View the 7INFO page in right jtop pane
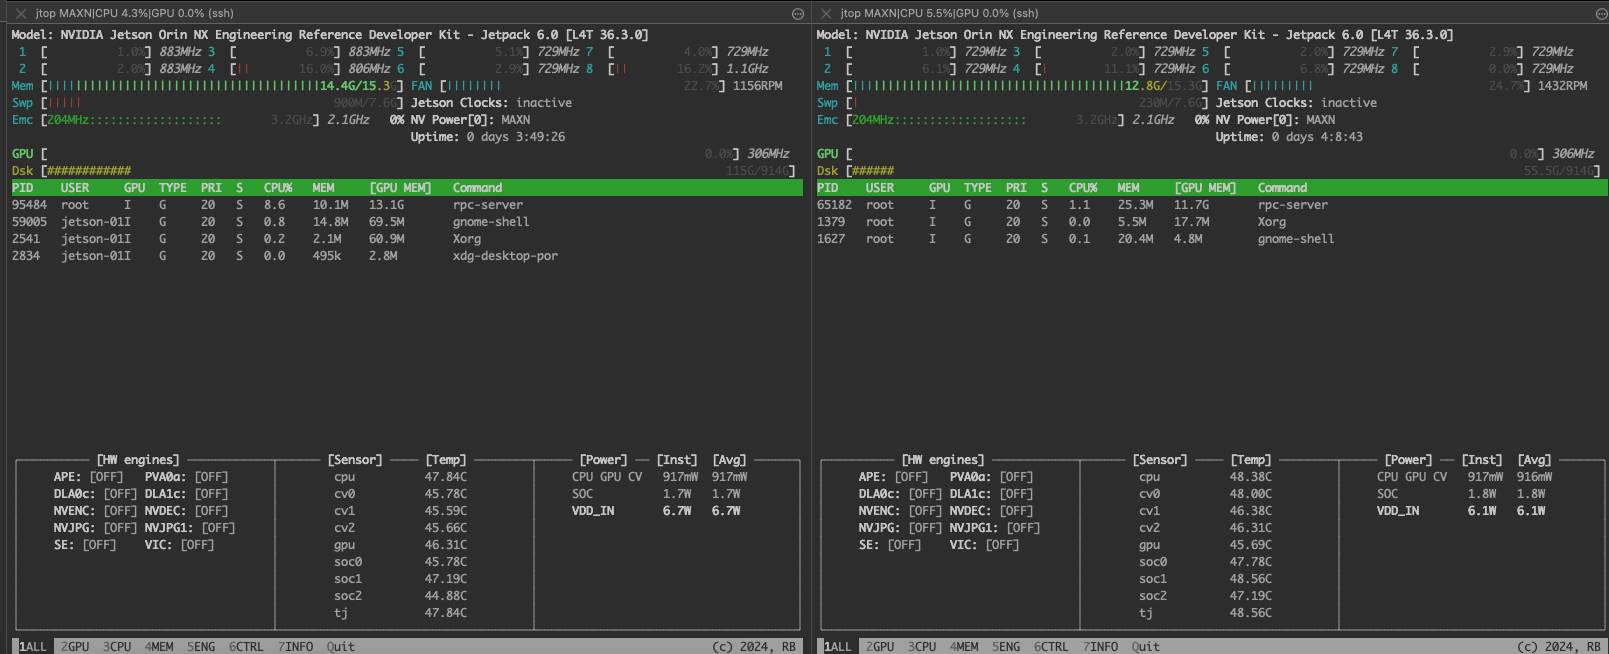The width and height of the screenshot is (1609, 654). coord(1100,646)
